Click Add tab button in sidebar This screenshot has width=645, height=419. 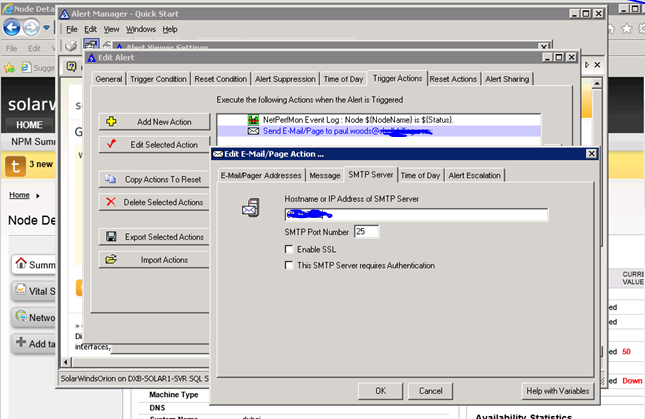(x=34, y=344)
